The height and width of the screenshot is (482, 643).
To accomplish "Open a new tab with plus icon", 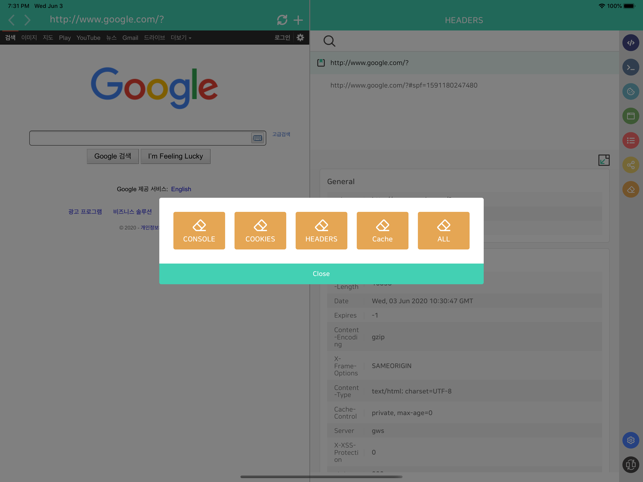I will click(298, 20).
